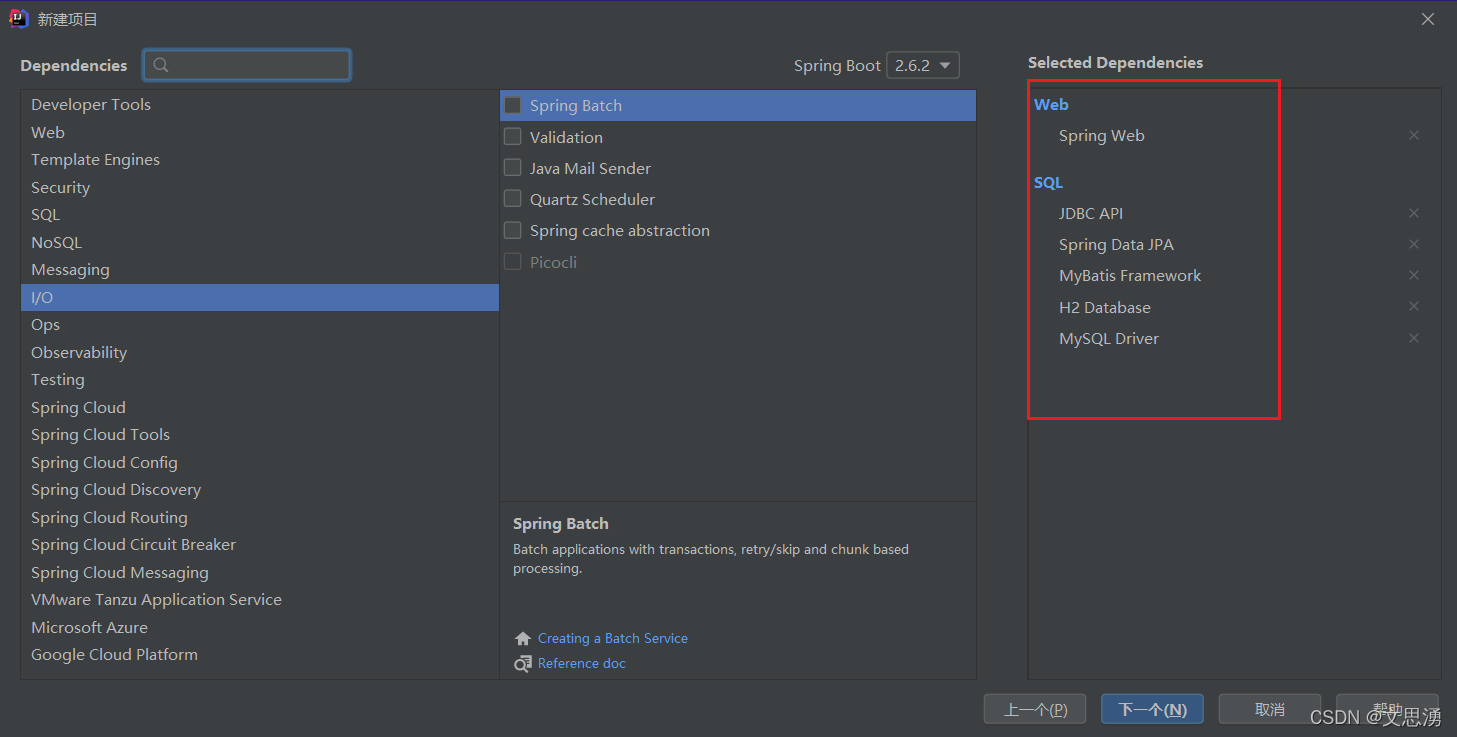The image size is (1457, 737).
Task: Open the NoSQL category
Action: [260, 242]
